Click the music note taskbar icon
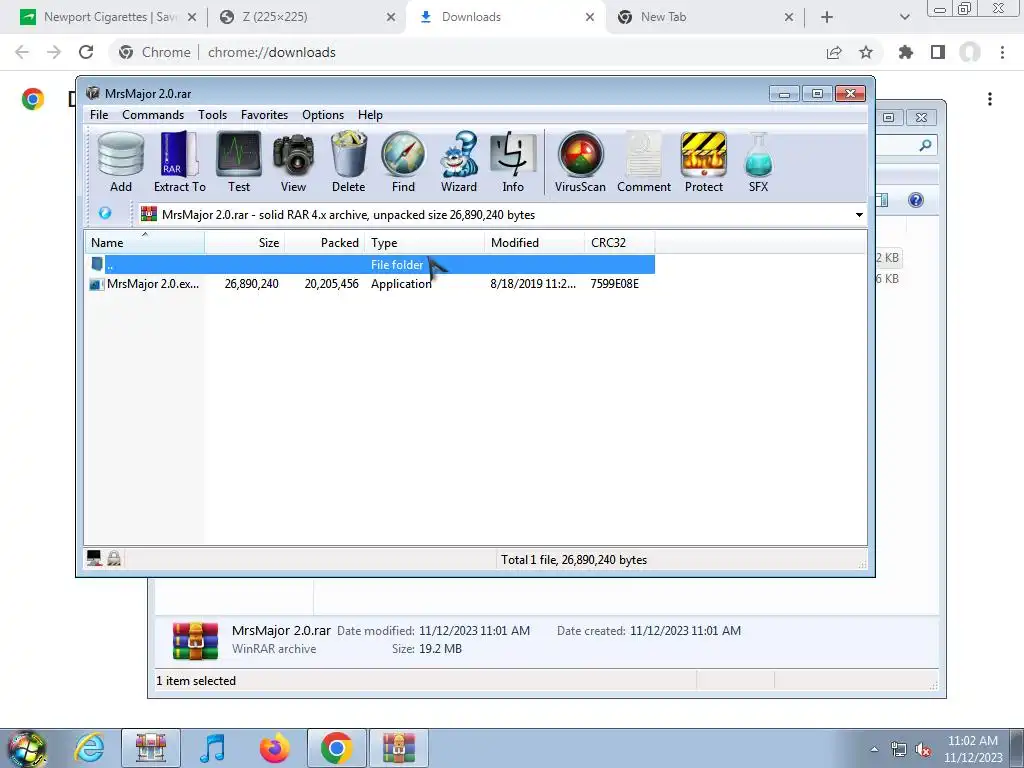1024x768 pixels. coord(212,748)
